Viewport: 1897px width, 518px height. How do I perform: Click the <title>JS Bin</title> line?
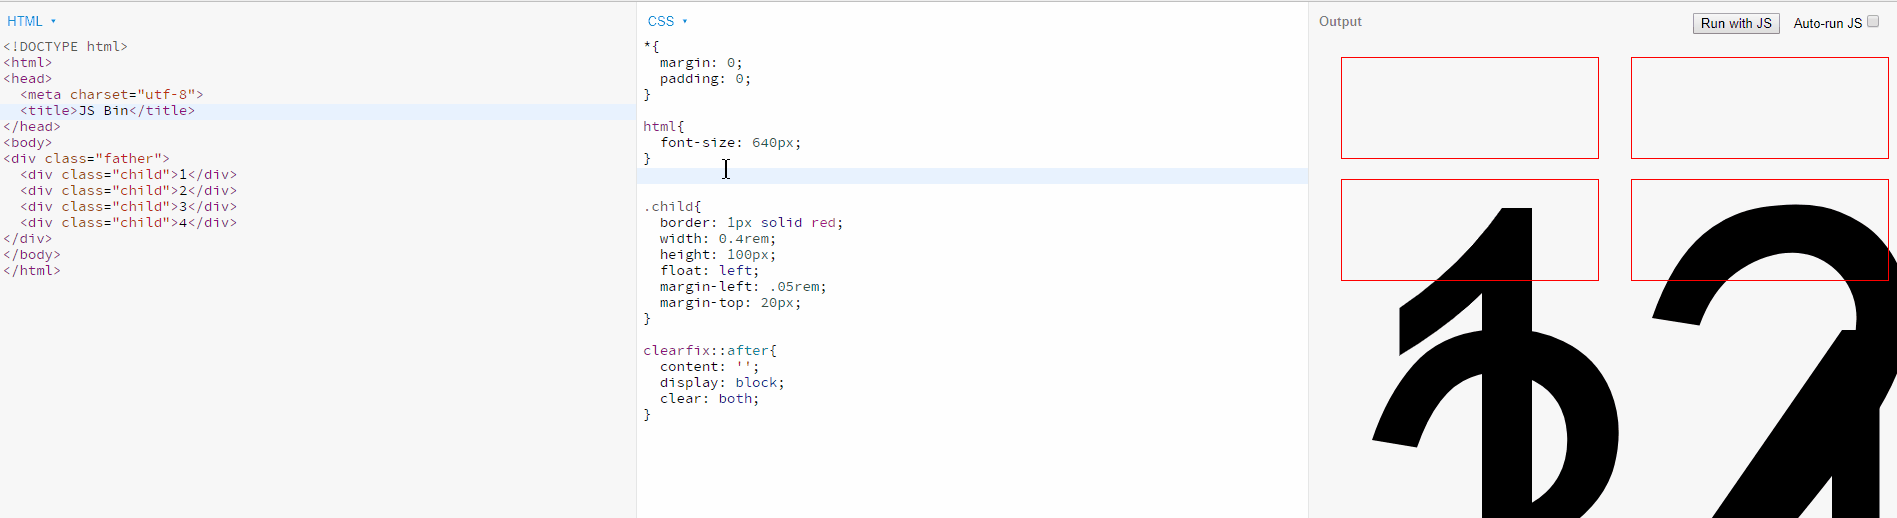(x=107, y=110)
